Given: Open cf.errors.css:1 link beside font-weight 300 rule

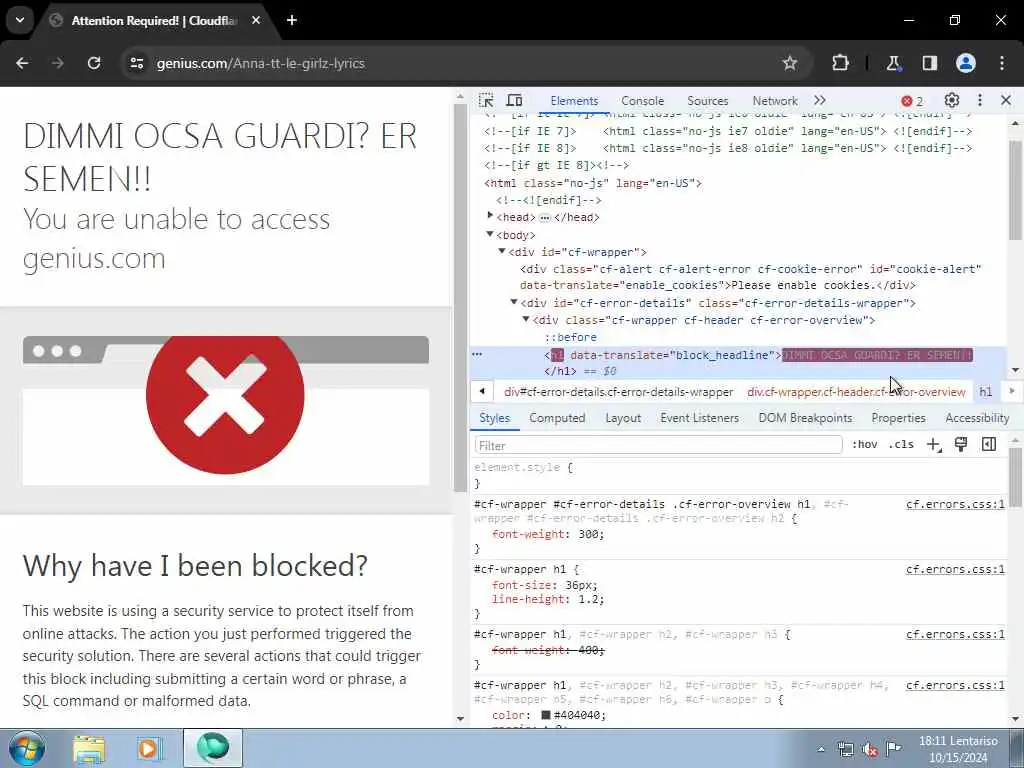Looking at the screenshot, I should pyautogui.click(x=955, y=504).
